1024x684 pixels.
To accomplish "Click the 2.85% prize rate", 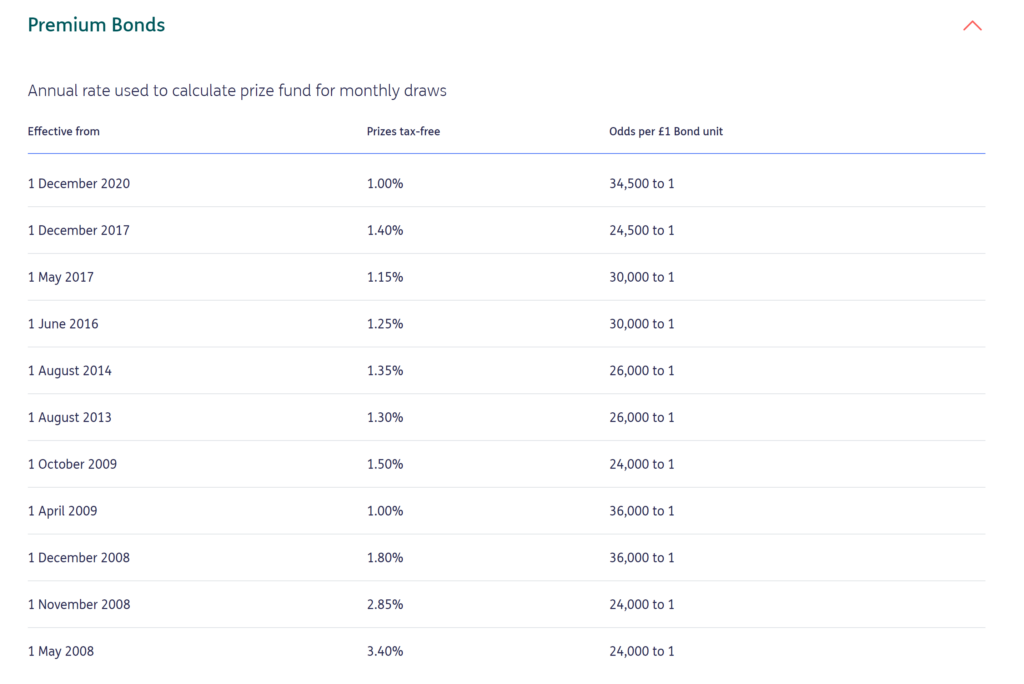I will tap(385, 605).
